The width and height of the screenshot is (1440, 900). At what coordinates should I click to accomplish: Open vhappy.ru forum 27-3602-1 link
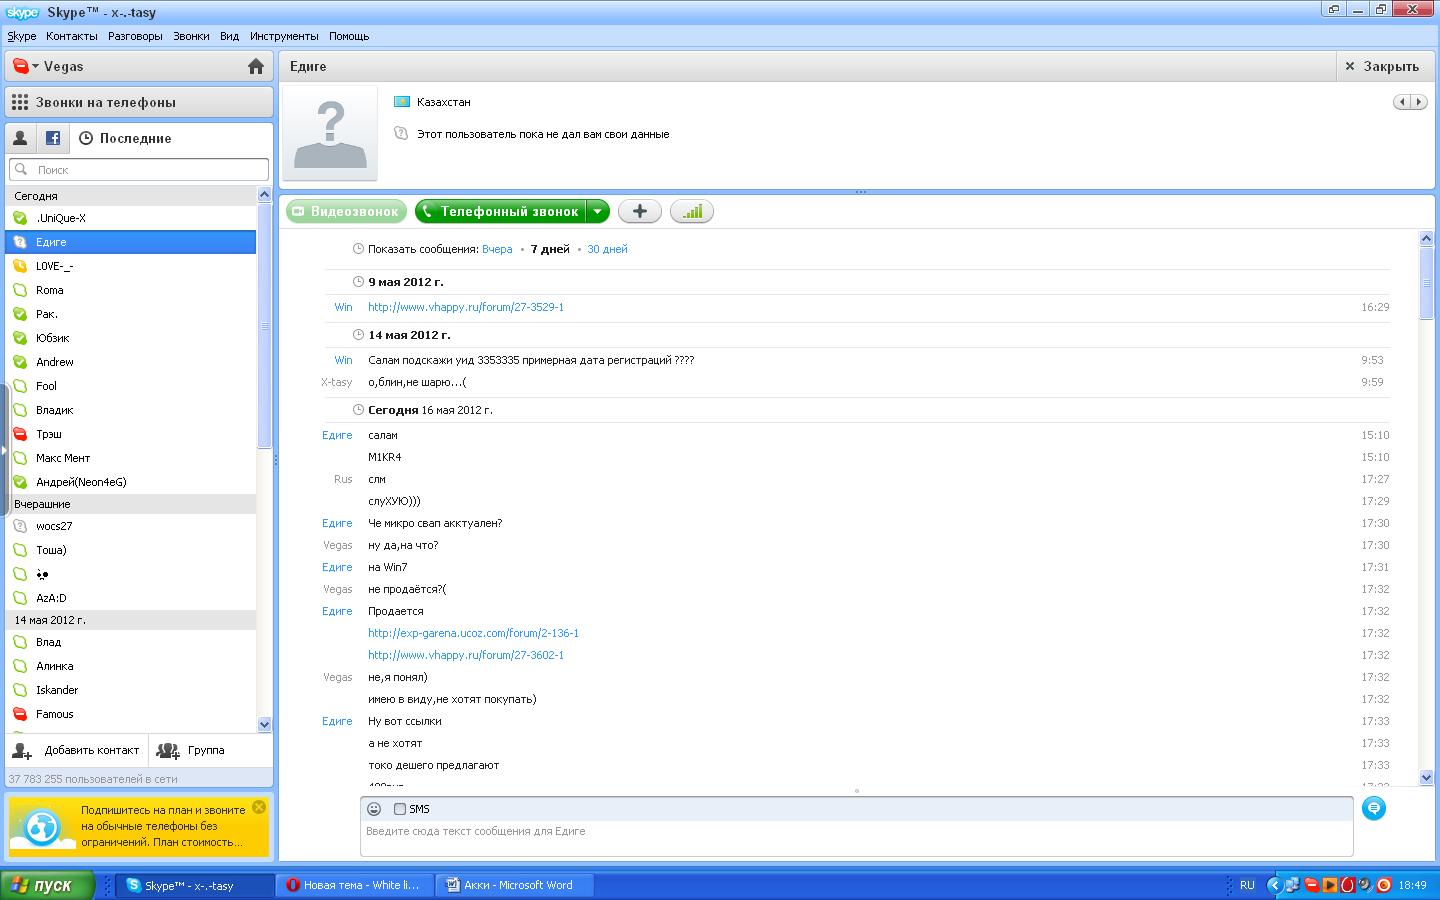[466, 655]
